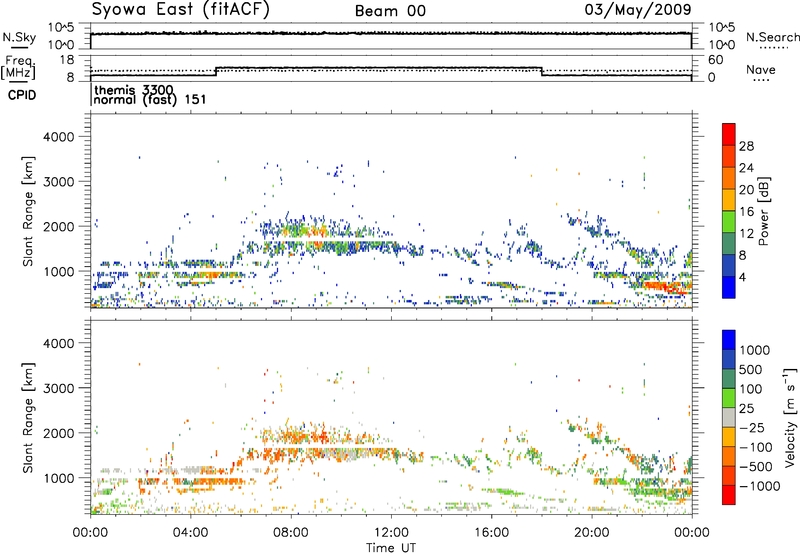The height and width of the screenshot is (554, 800).
Task: Click the 'Syowa East (fitACF)' title
Action: click(181, 10)
